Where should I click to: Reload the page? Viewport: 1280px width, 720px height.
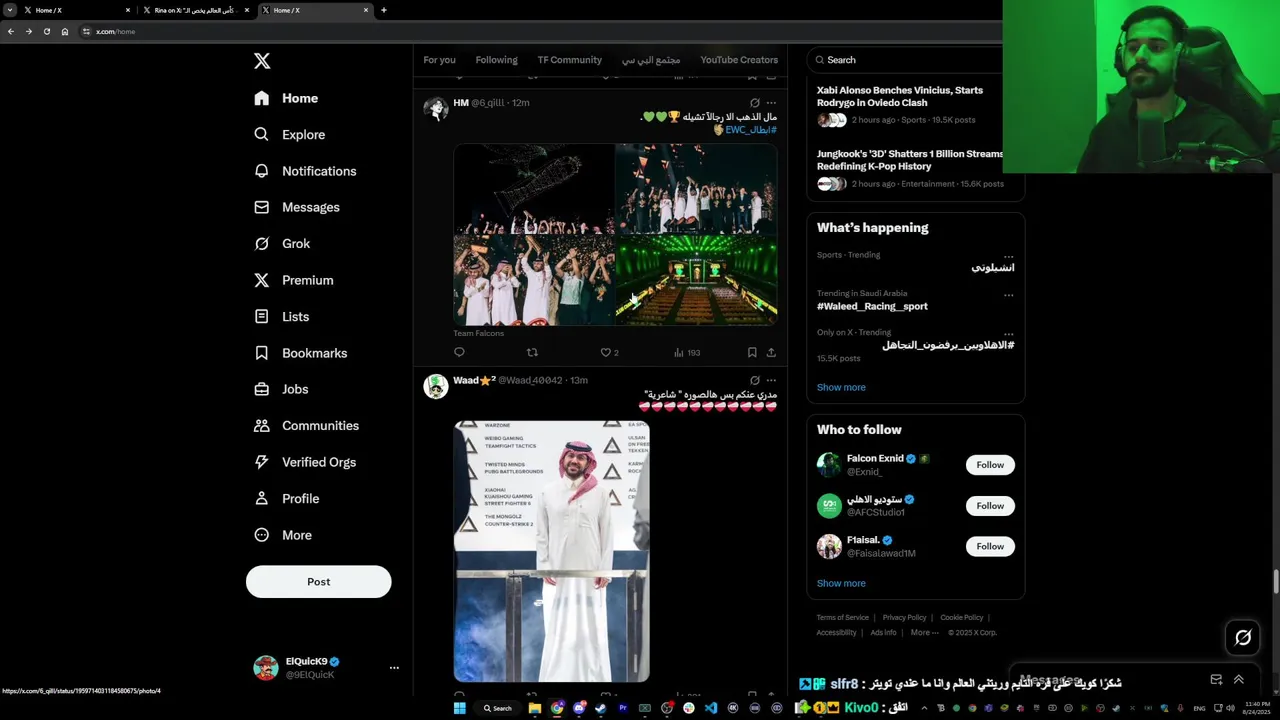tap(46, 31)
